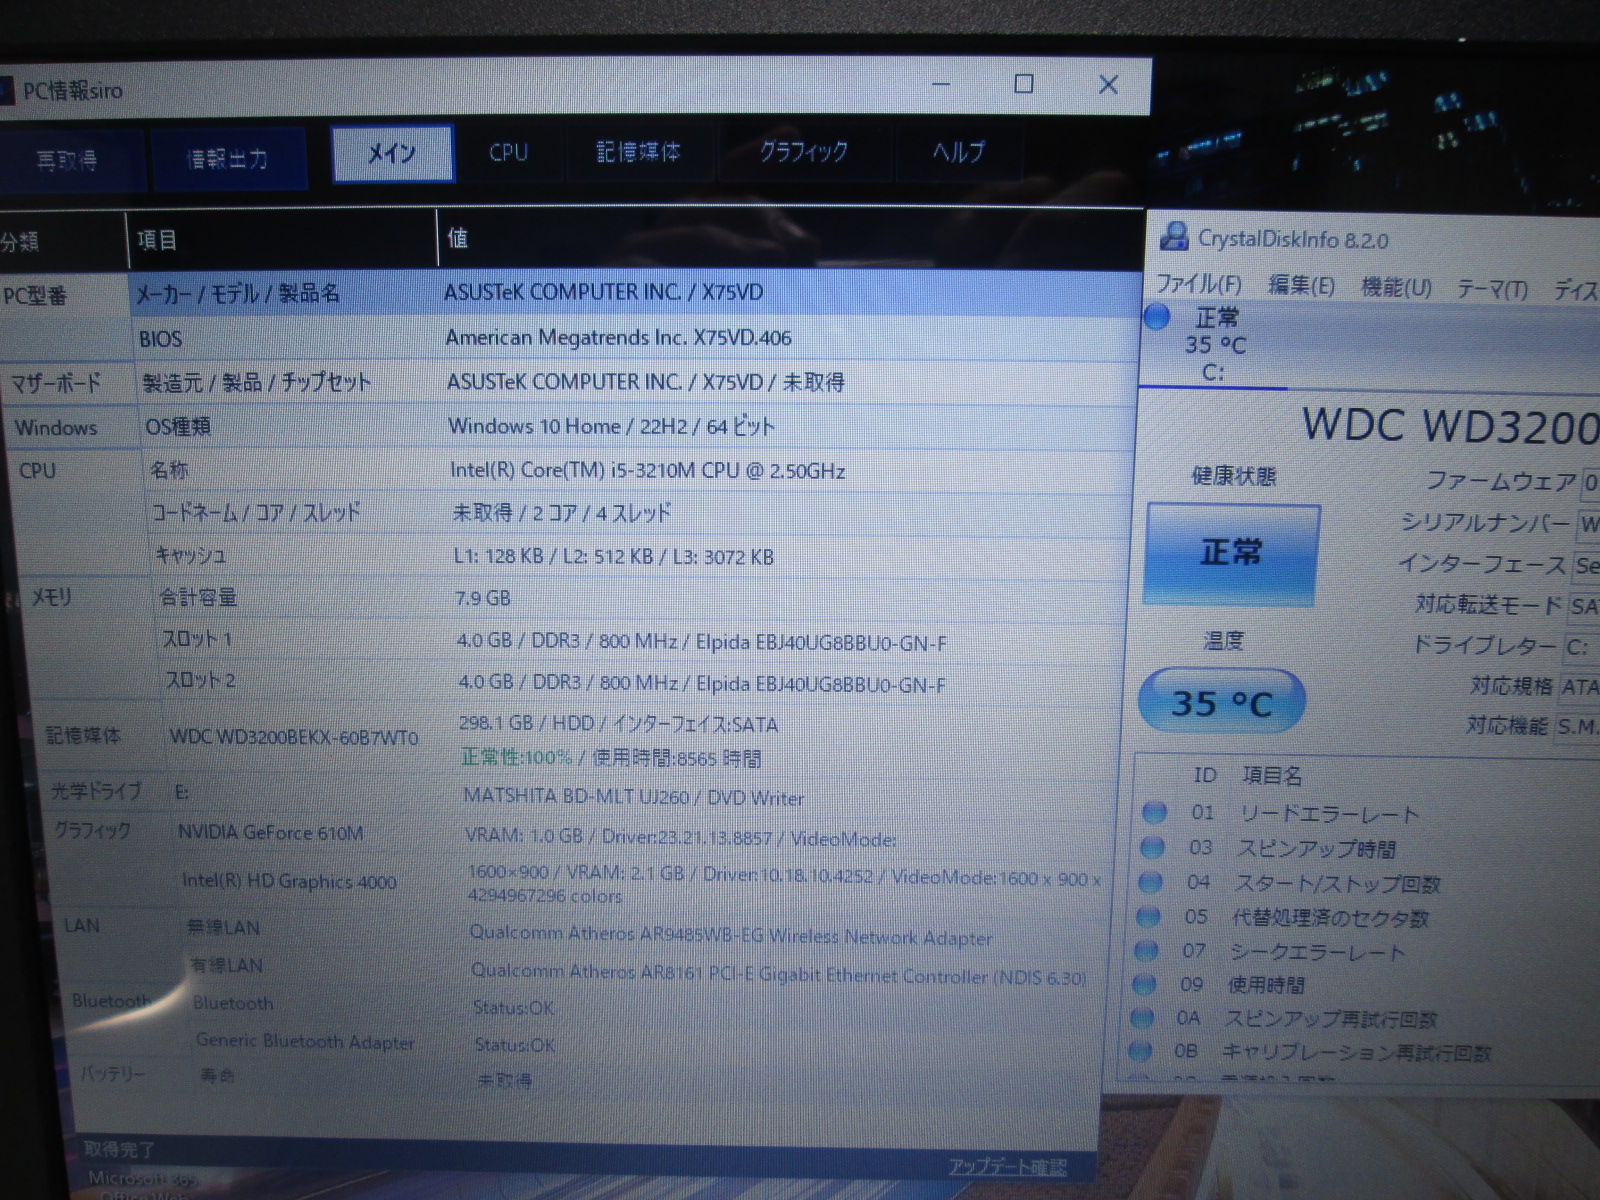This screenshot has height=1200, width=1600.
Task: Click the アップデート確認 link
Action: click(1007, 1167)
